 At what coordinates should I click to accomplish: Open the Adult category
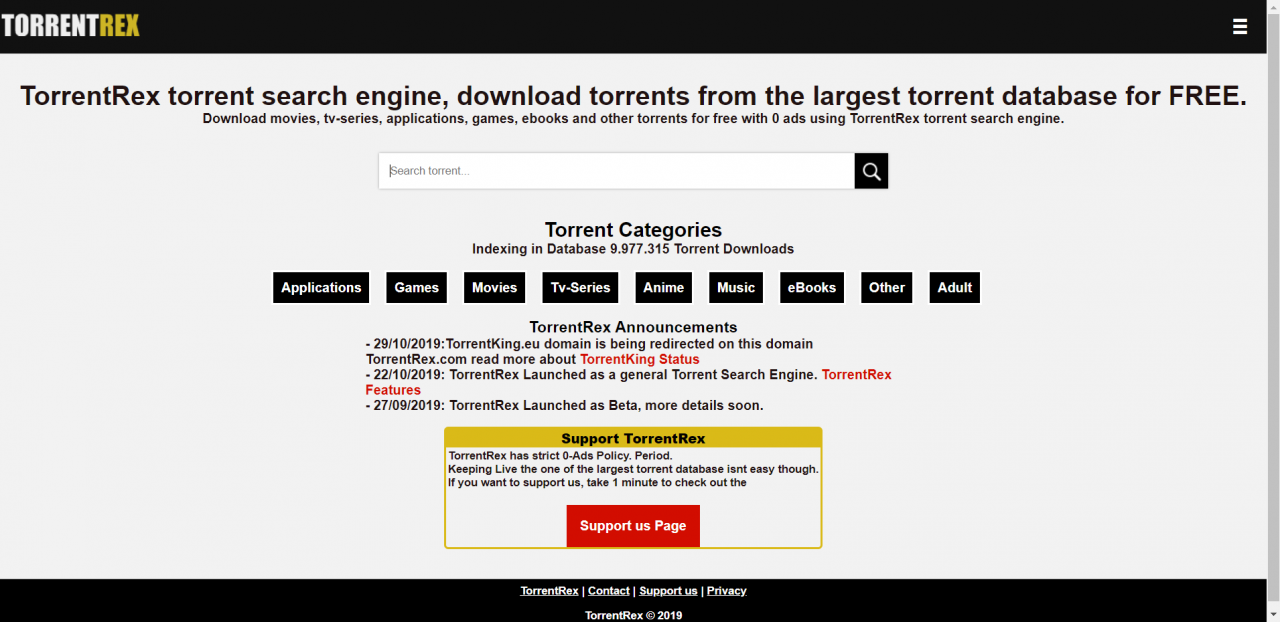(x=955, y=288)
